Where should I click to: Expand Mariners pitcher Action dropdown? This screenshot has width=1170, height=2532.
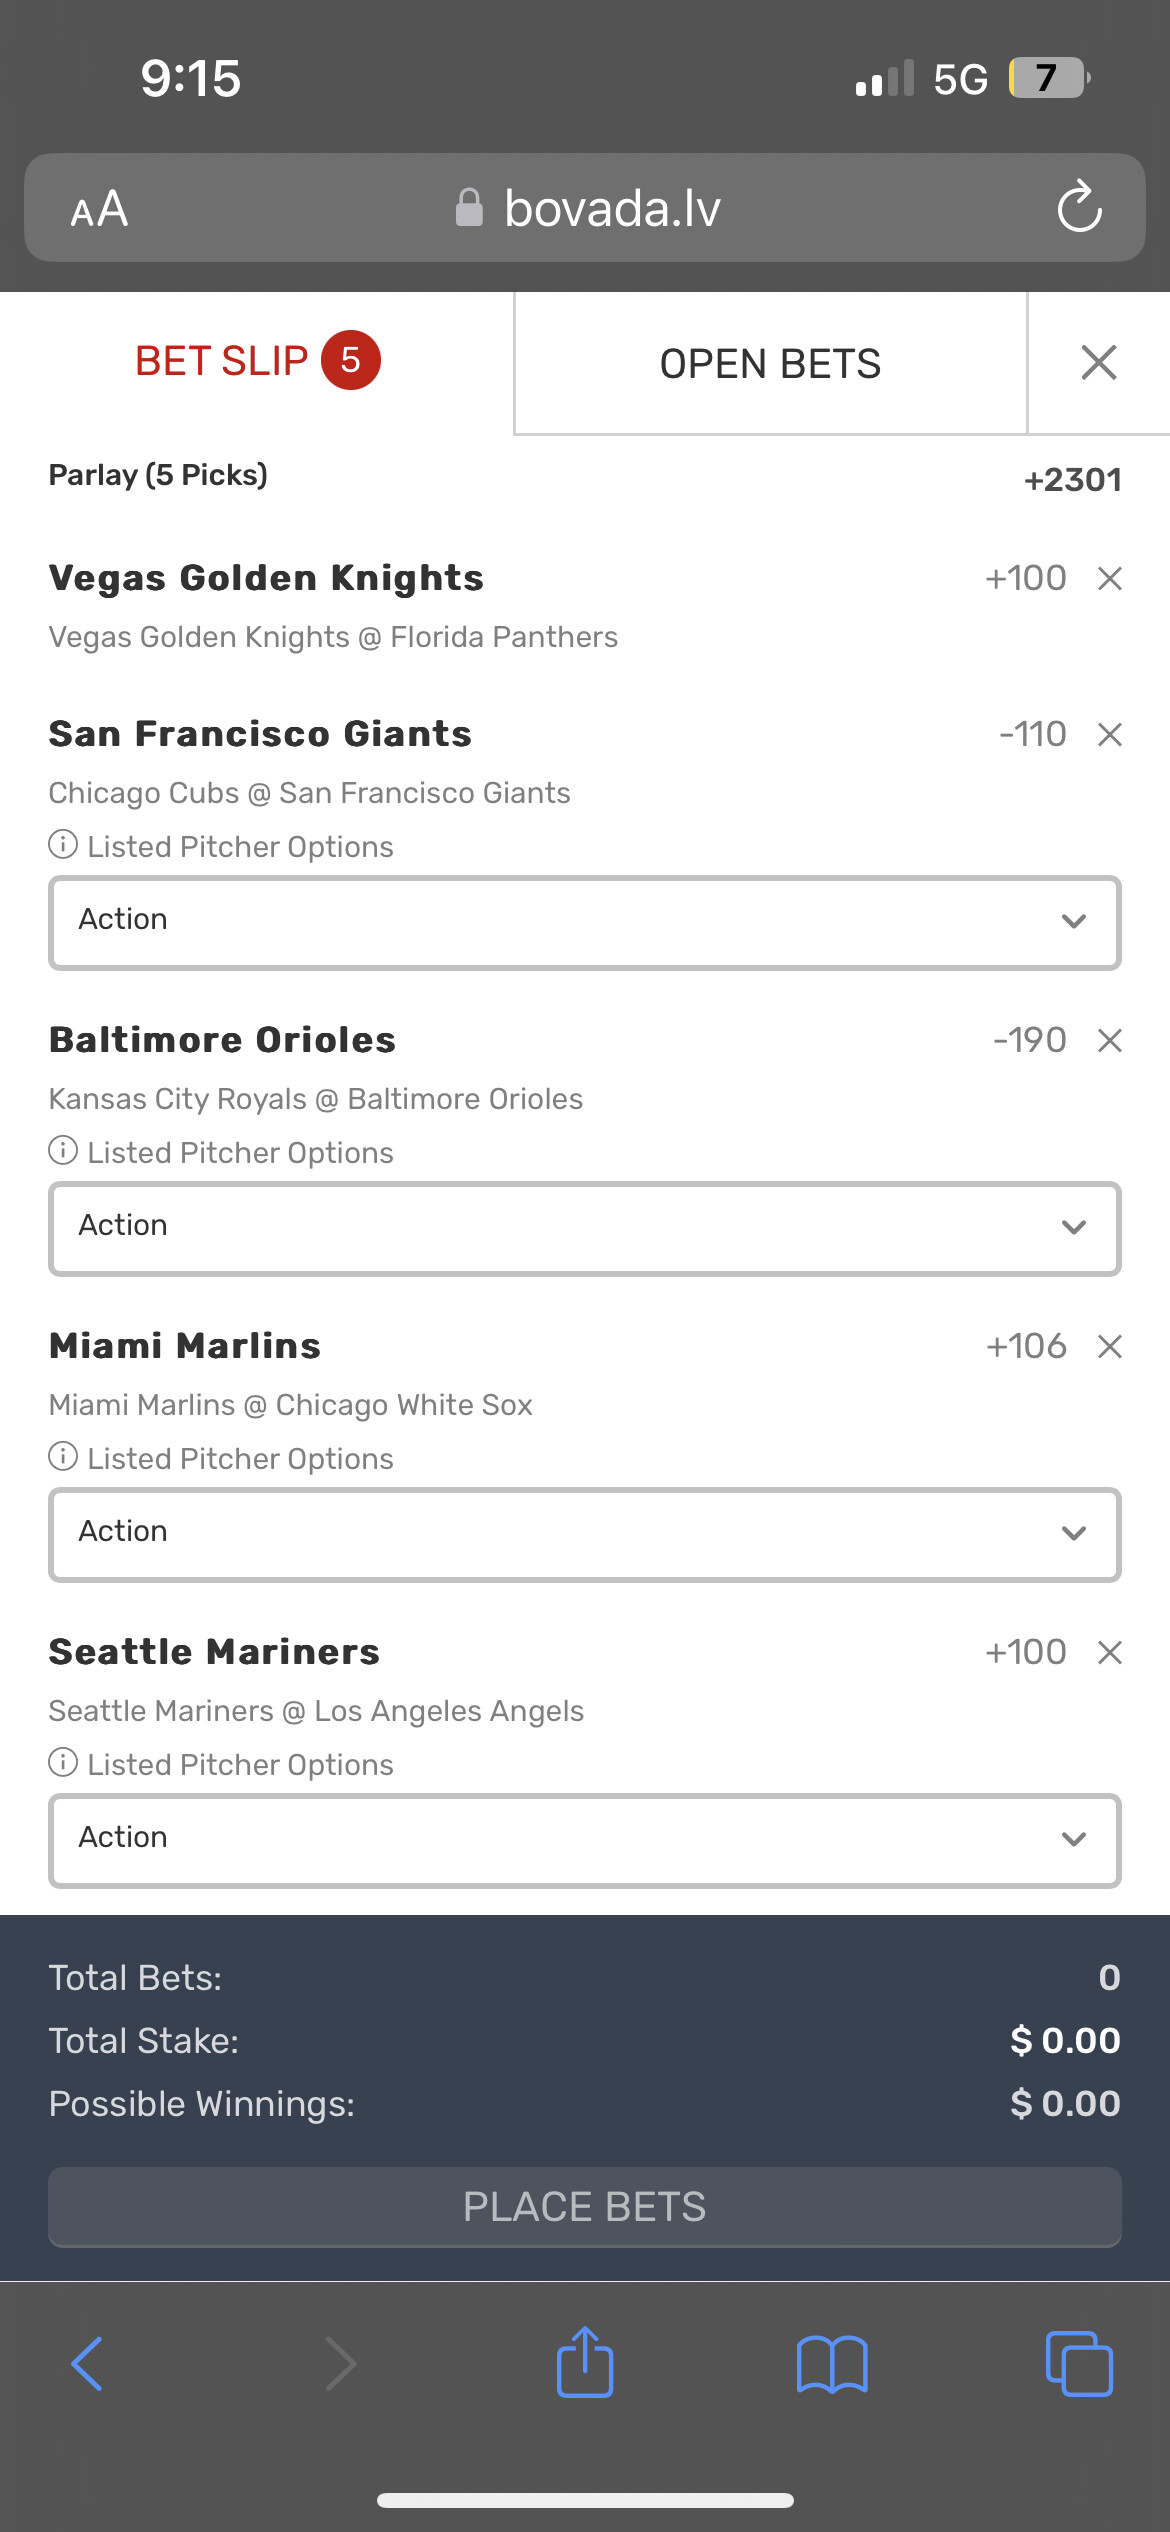(x=585, y=1840)
